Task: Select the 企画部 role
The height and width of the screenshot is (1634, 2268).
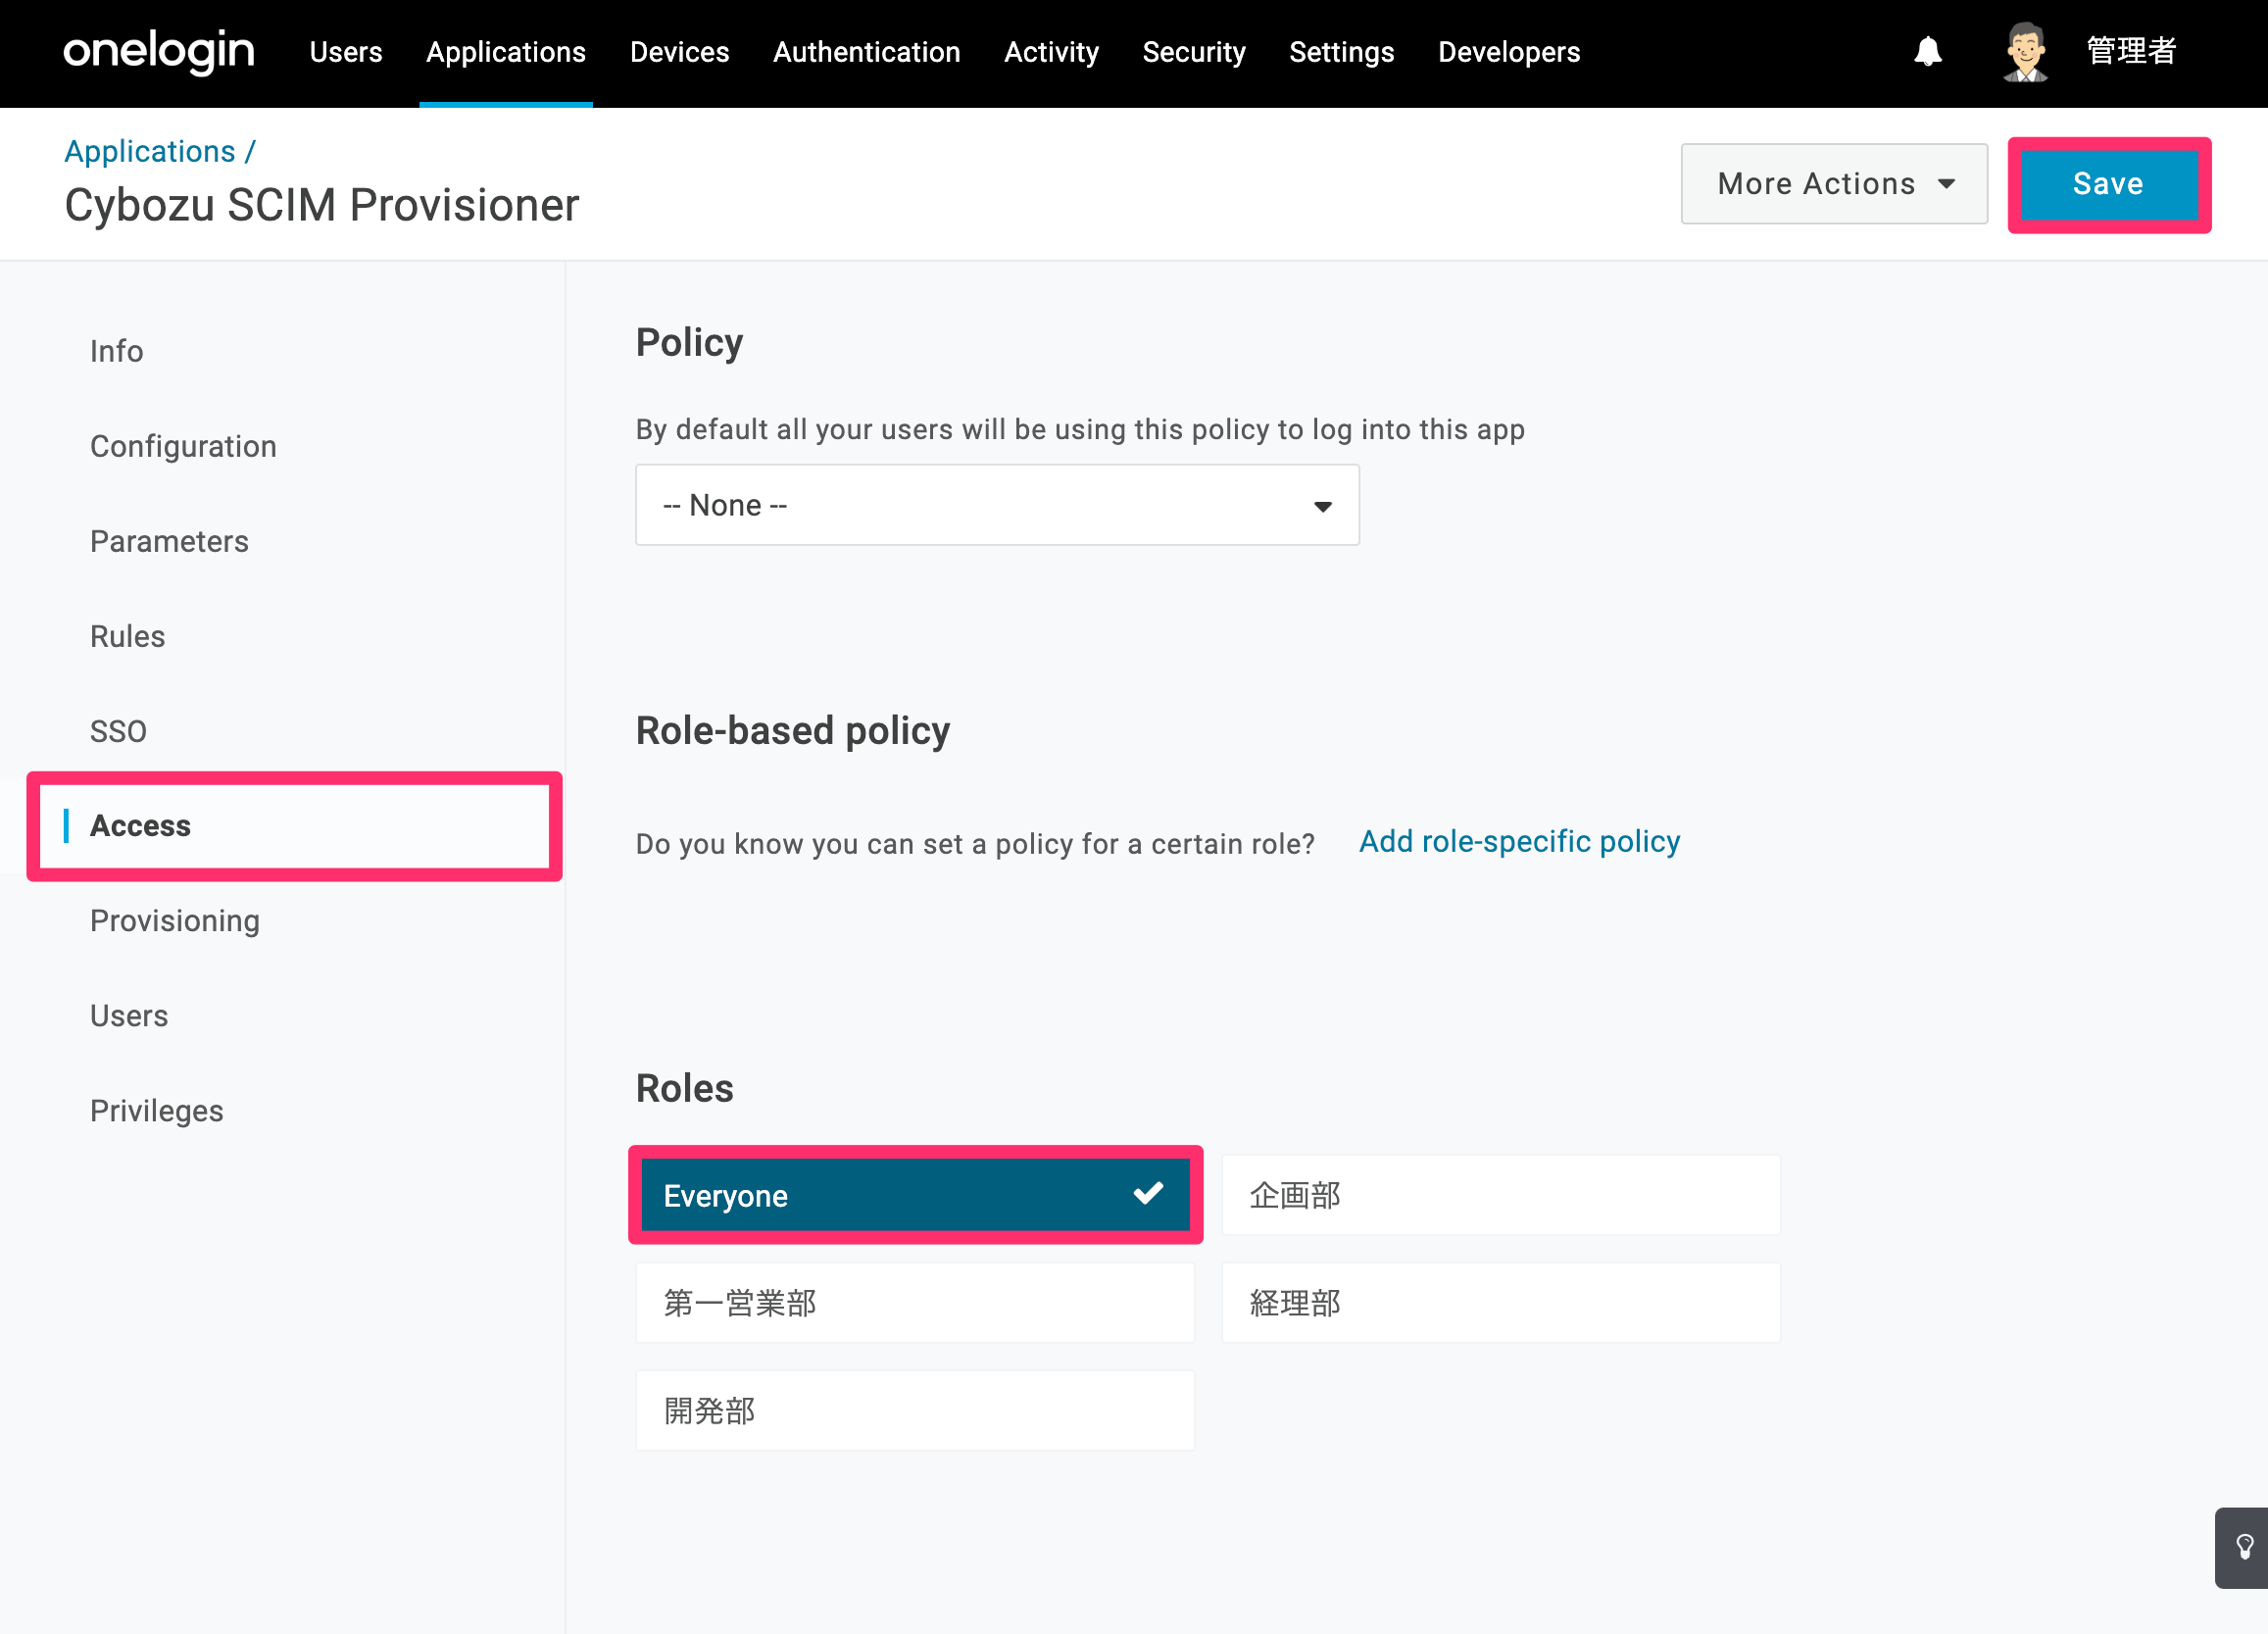Action: point(1501,1195)
